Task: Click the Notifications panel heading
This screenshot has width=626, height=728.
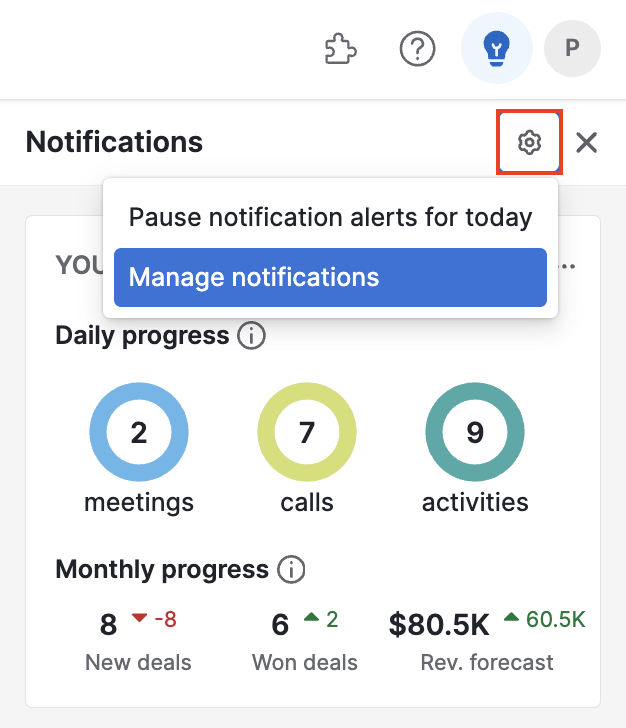Action: click(114, 142)
